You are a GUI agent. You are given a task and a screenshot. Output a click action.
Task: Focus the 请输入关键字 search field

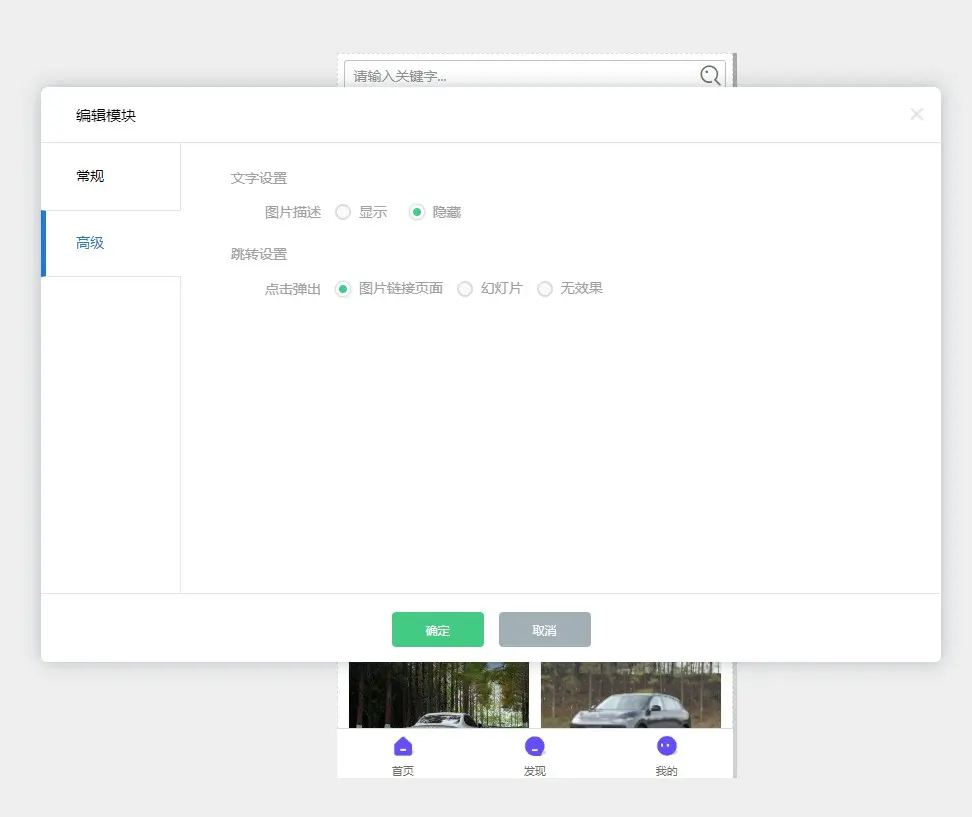pos(520,75)
